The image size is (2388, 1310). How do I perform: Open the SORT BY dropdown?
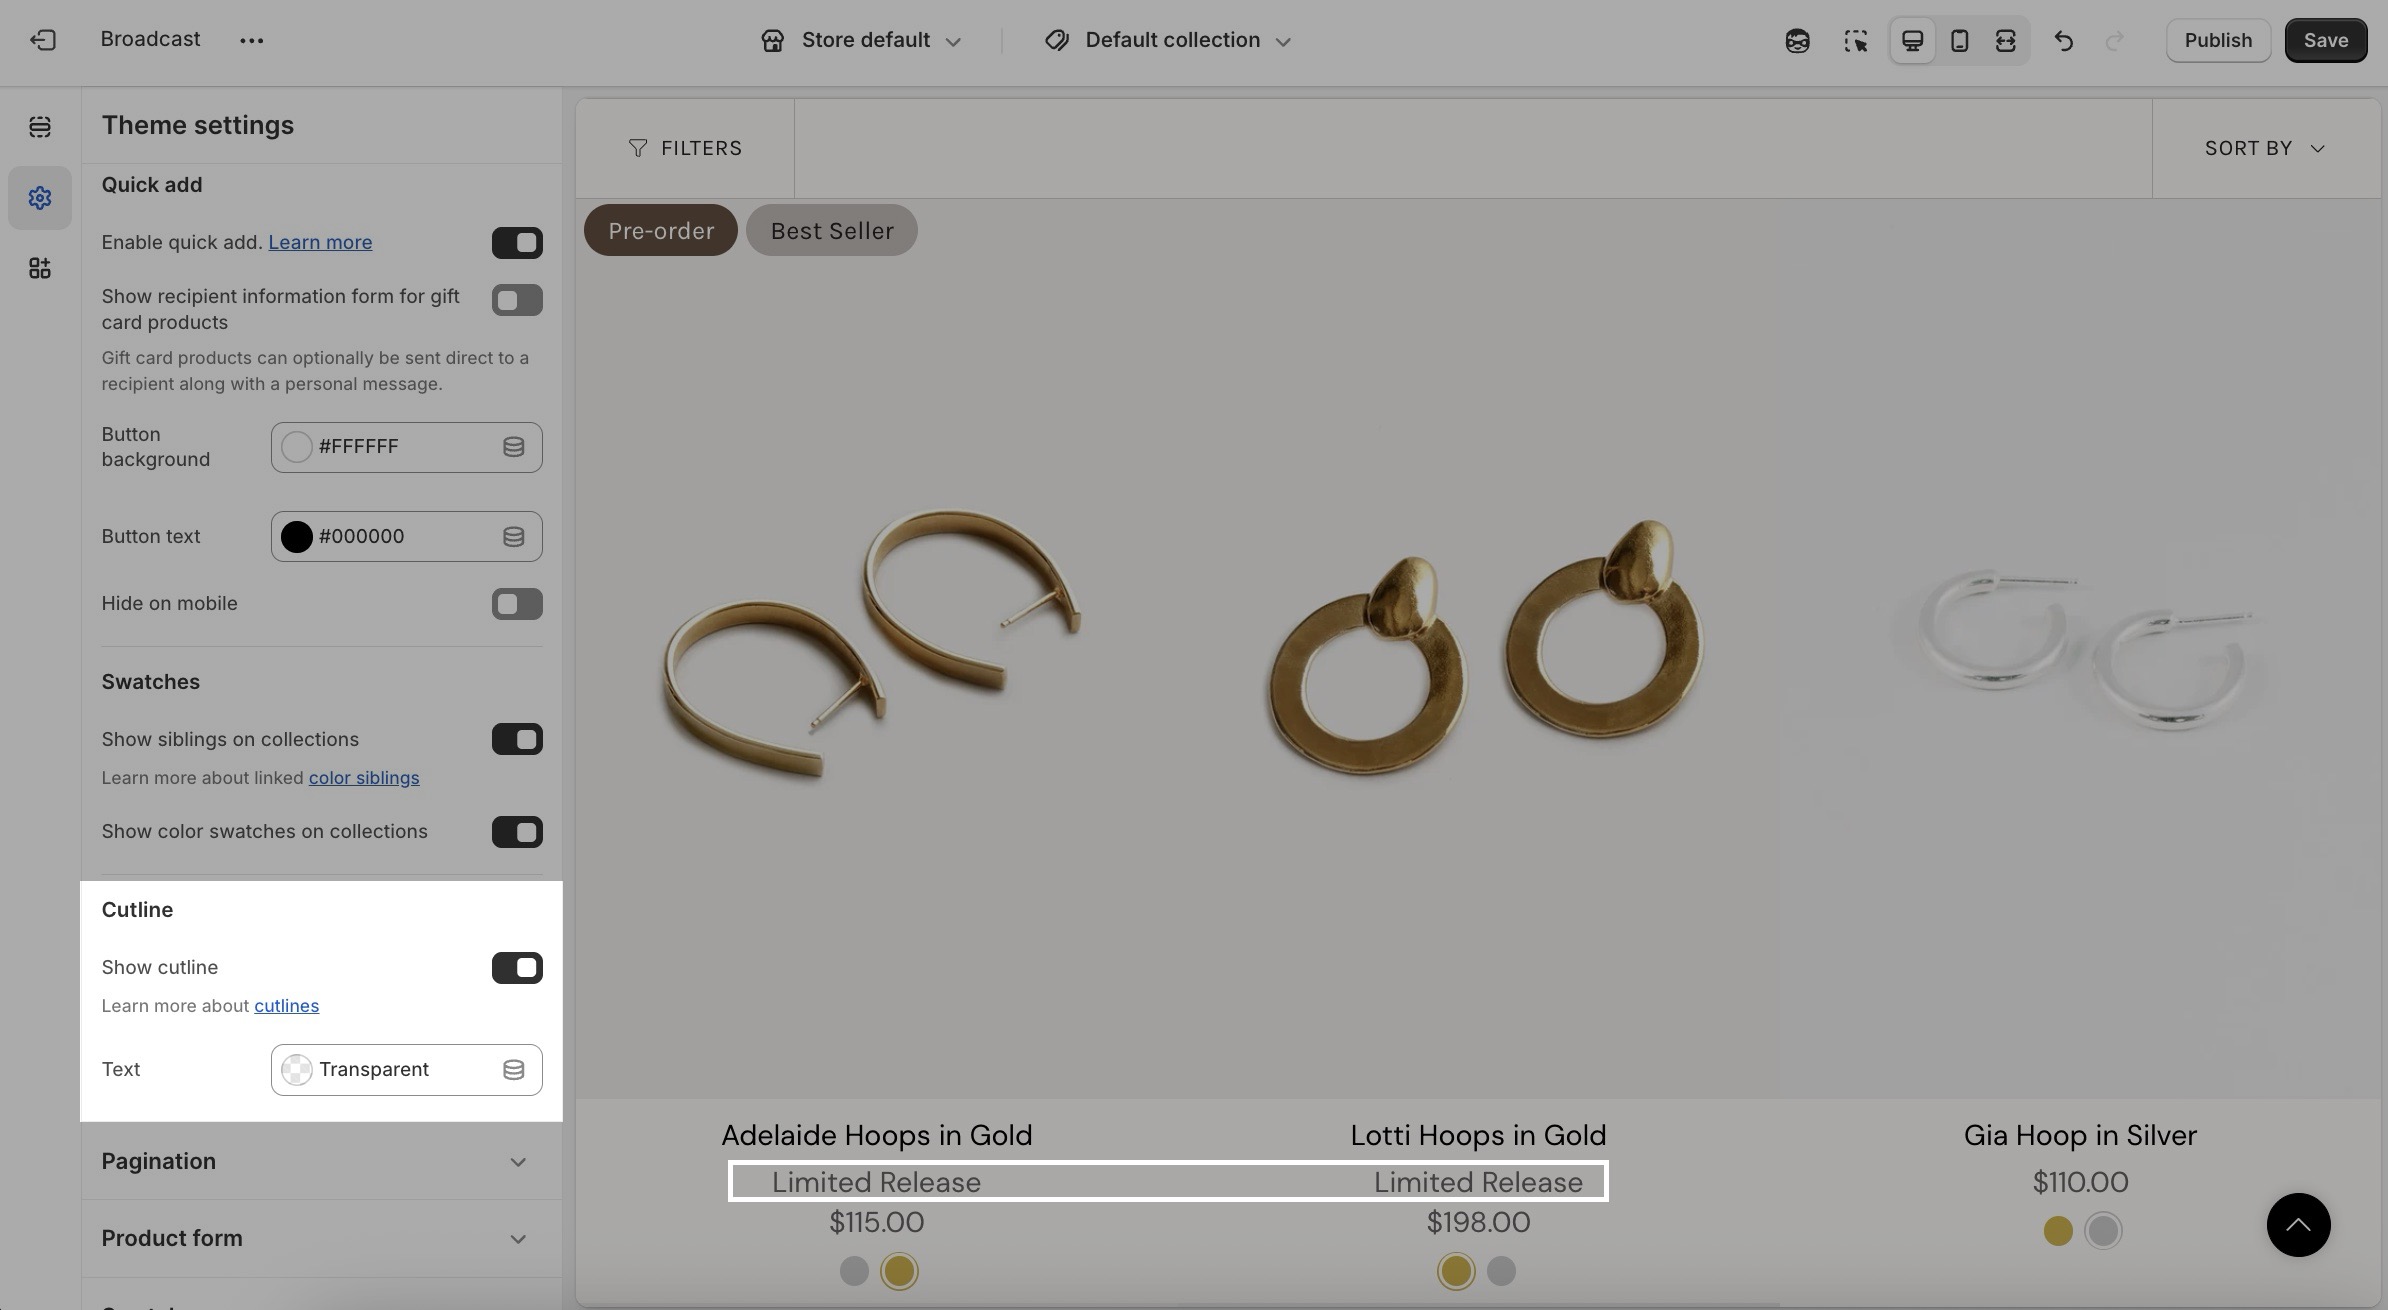(x=2264, y=148)
